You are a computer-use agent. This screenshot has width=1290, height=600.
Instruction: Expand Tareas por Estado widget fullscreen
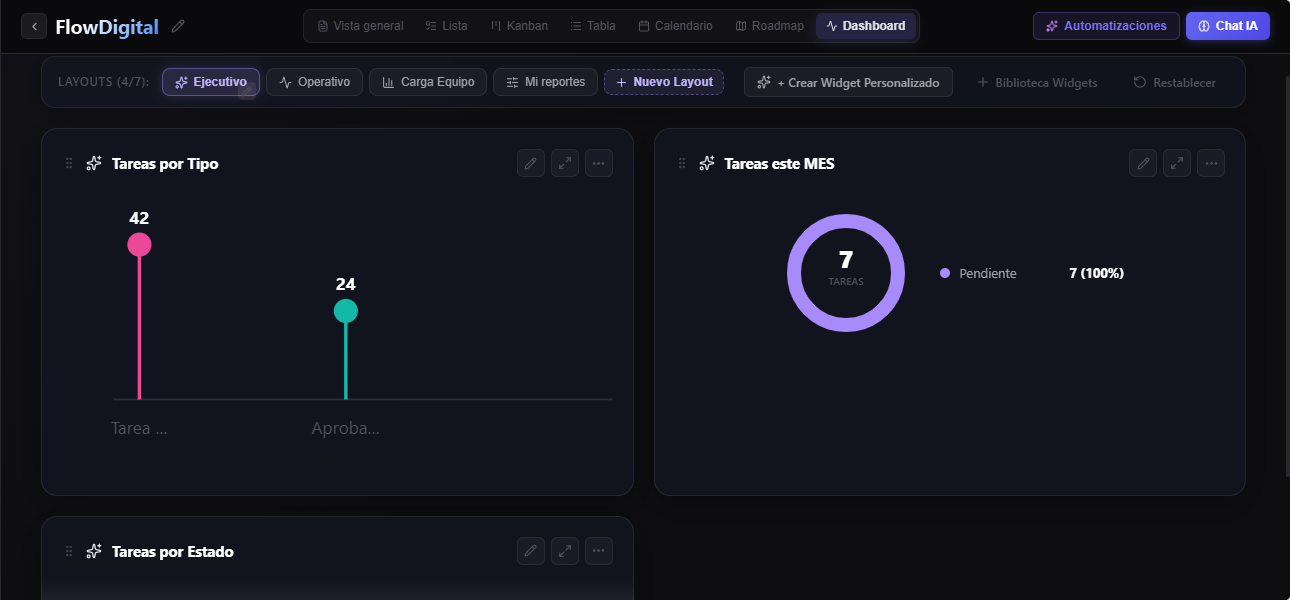[x=565, y=551]
